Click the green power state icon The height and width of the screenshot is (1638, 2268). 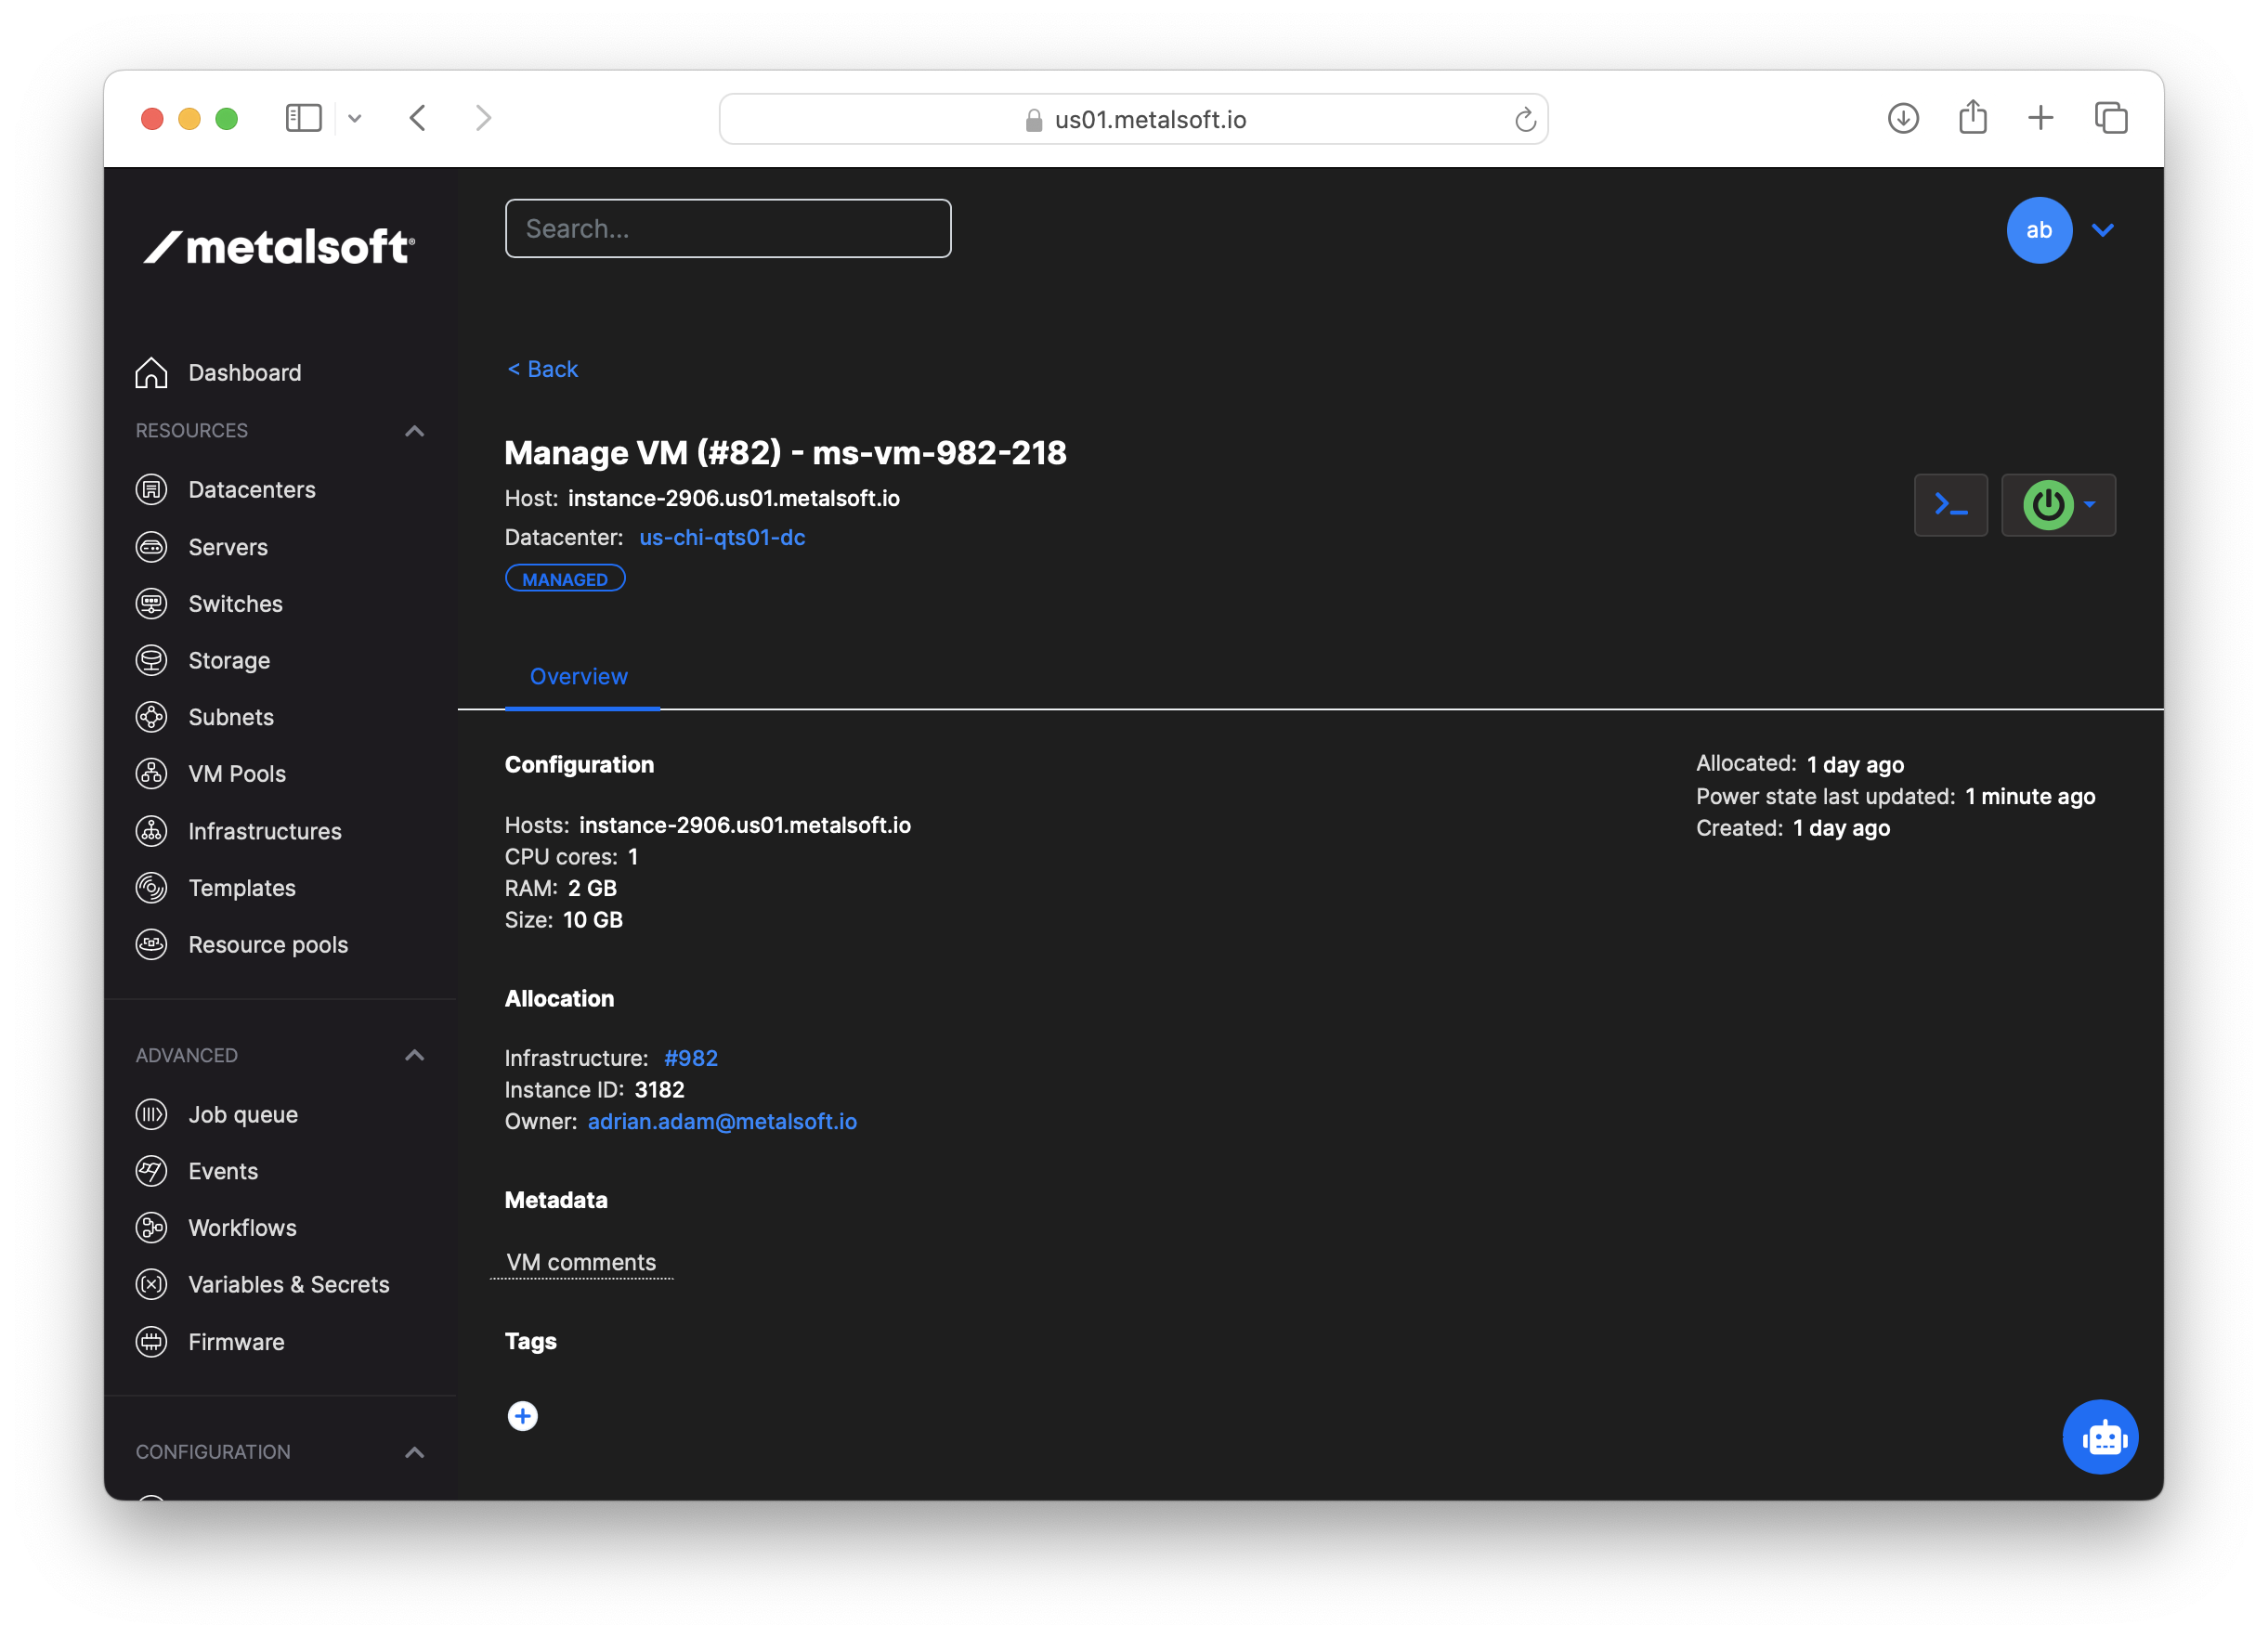(x=2047, y=505)
